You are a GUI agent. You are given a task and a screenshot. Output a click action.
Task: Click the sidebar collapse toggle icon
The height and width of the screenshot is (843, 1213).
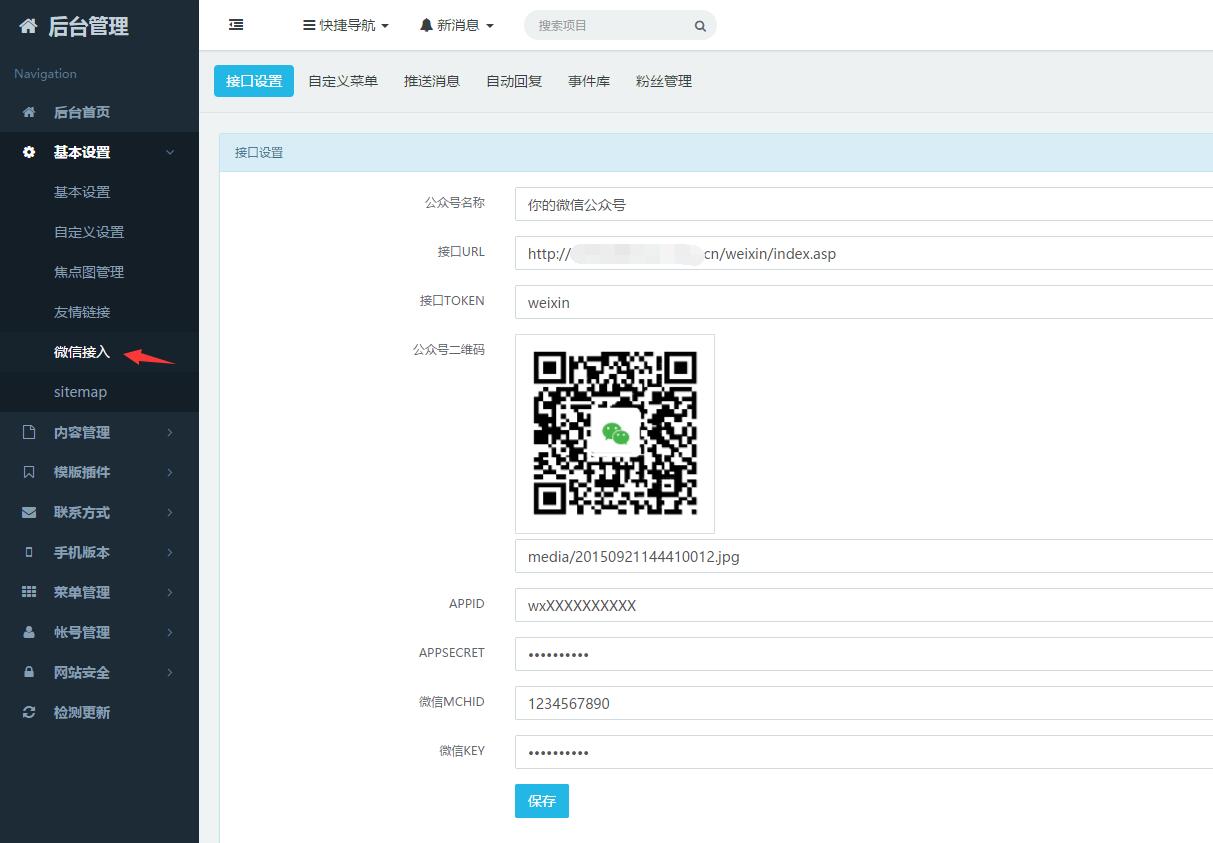pos(236,25)
